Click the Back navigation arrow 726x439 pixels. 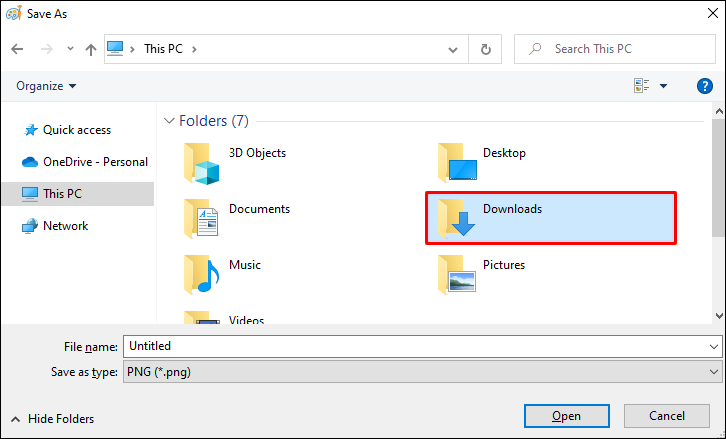(17, 48)
